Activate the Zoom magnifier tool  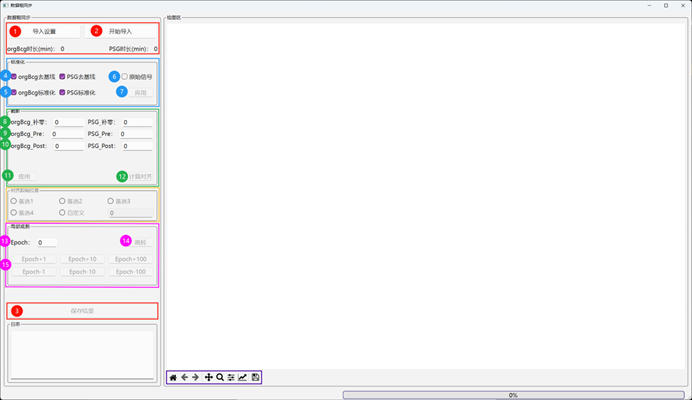click(x=220, y=377)
